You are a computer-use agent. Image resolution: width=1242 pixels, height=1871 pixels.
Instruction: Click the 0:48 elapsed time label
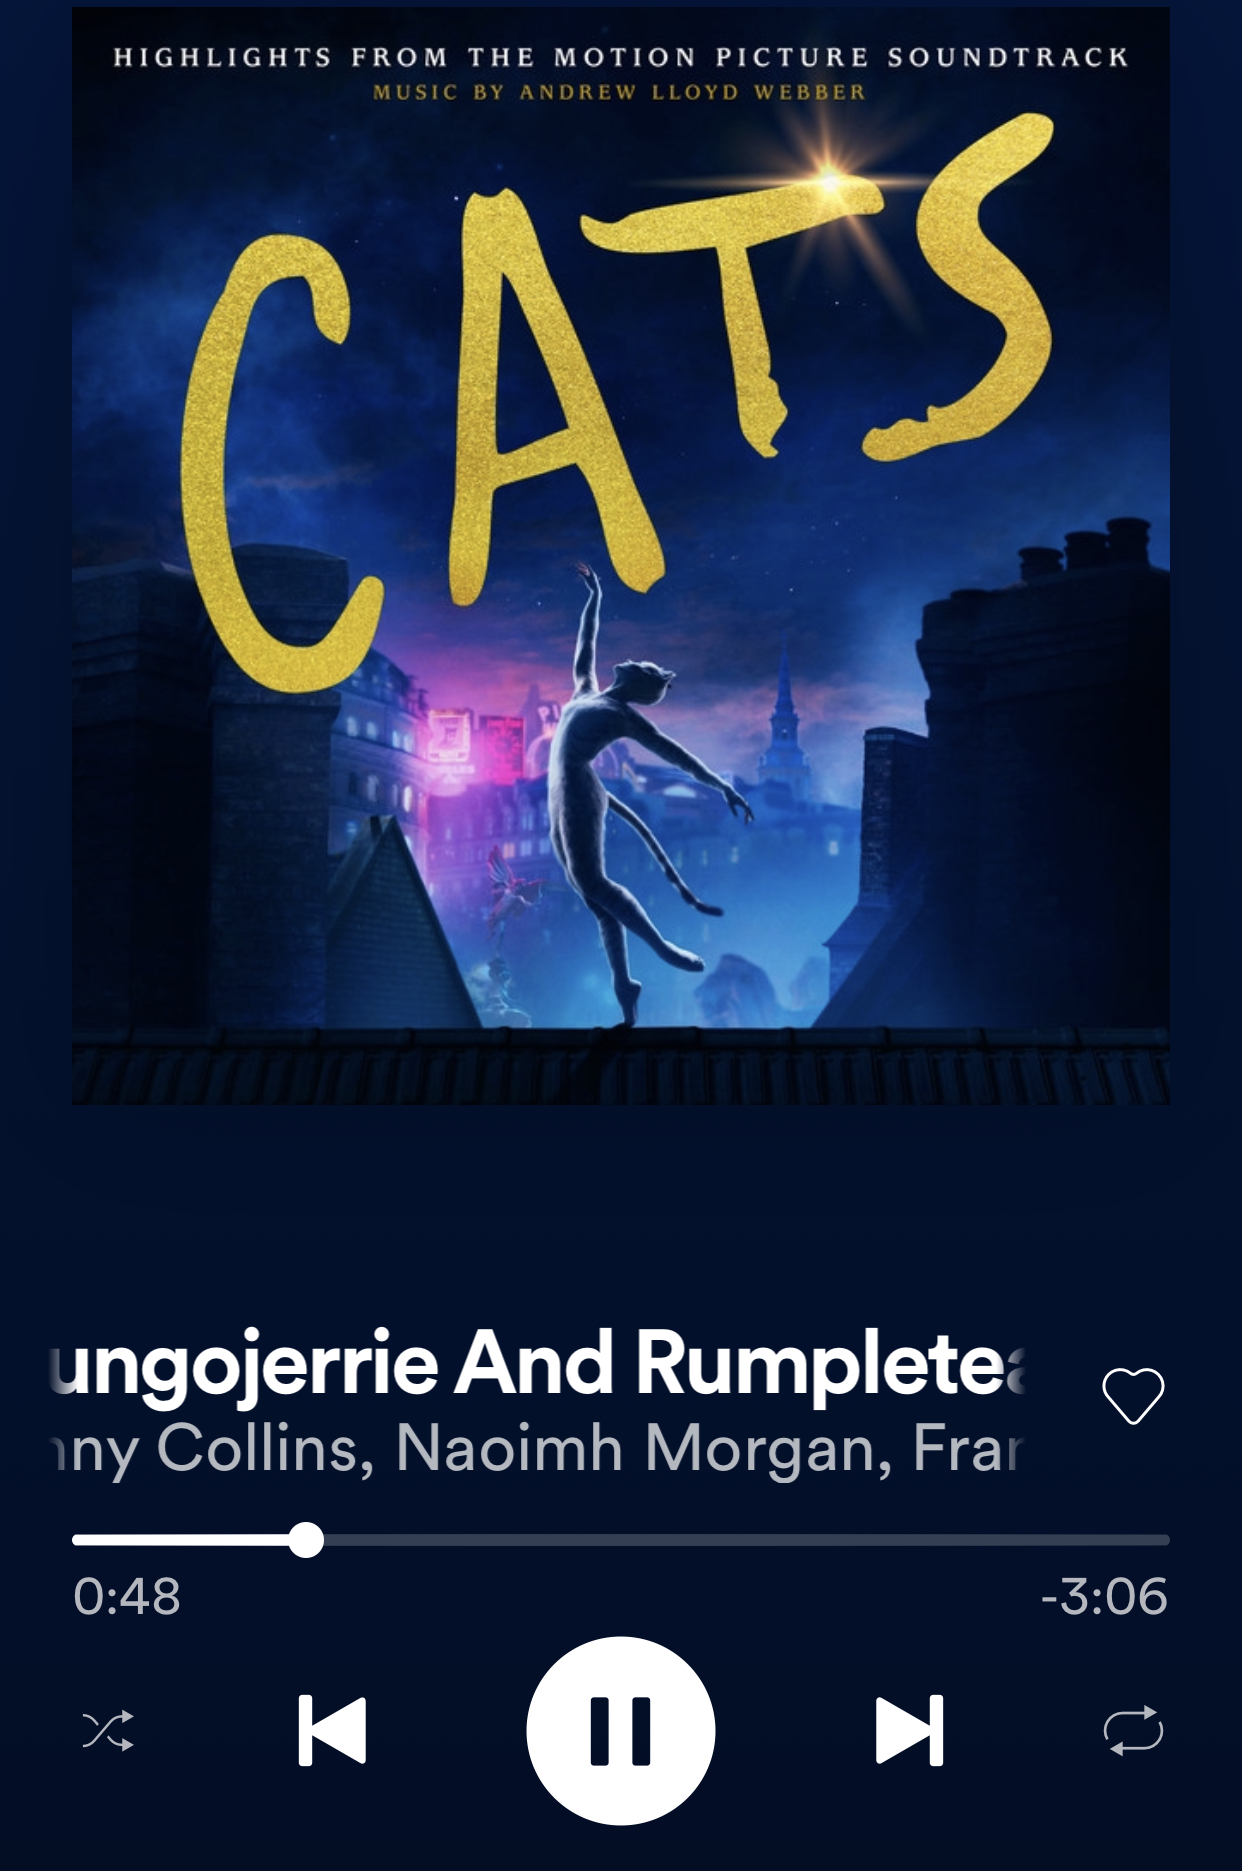click(x=127, y=1596)
